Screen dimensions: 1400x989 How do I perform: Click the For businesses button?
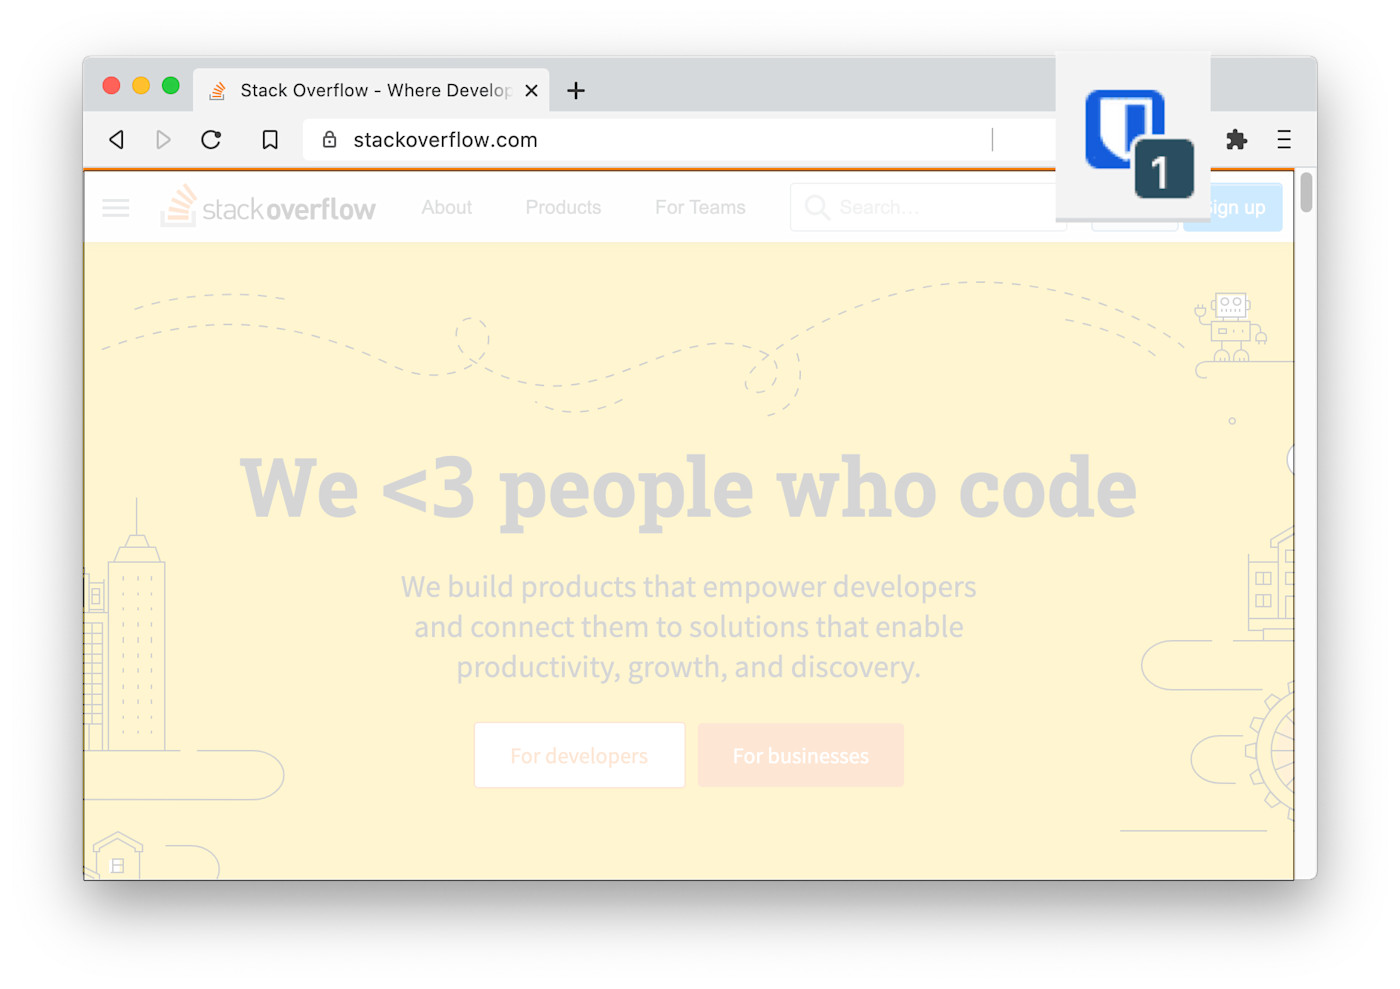pyautogui.click(x=800, y=755)
